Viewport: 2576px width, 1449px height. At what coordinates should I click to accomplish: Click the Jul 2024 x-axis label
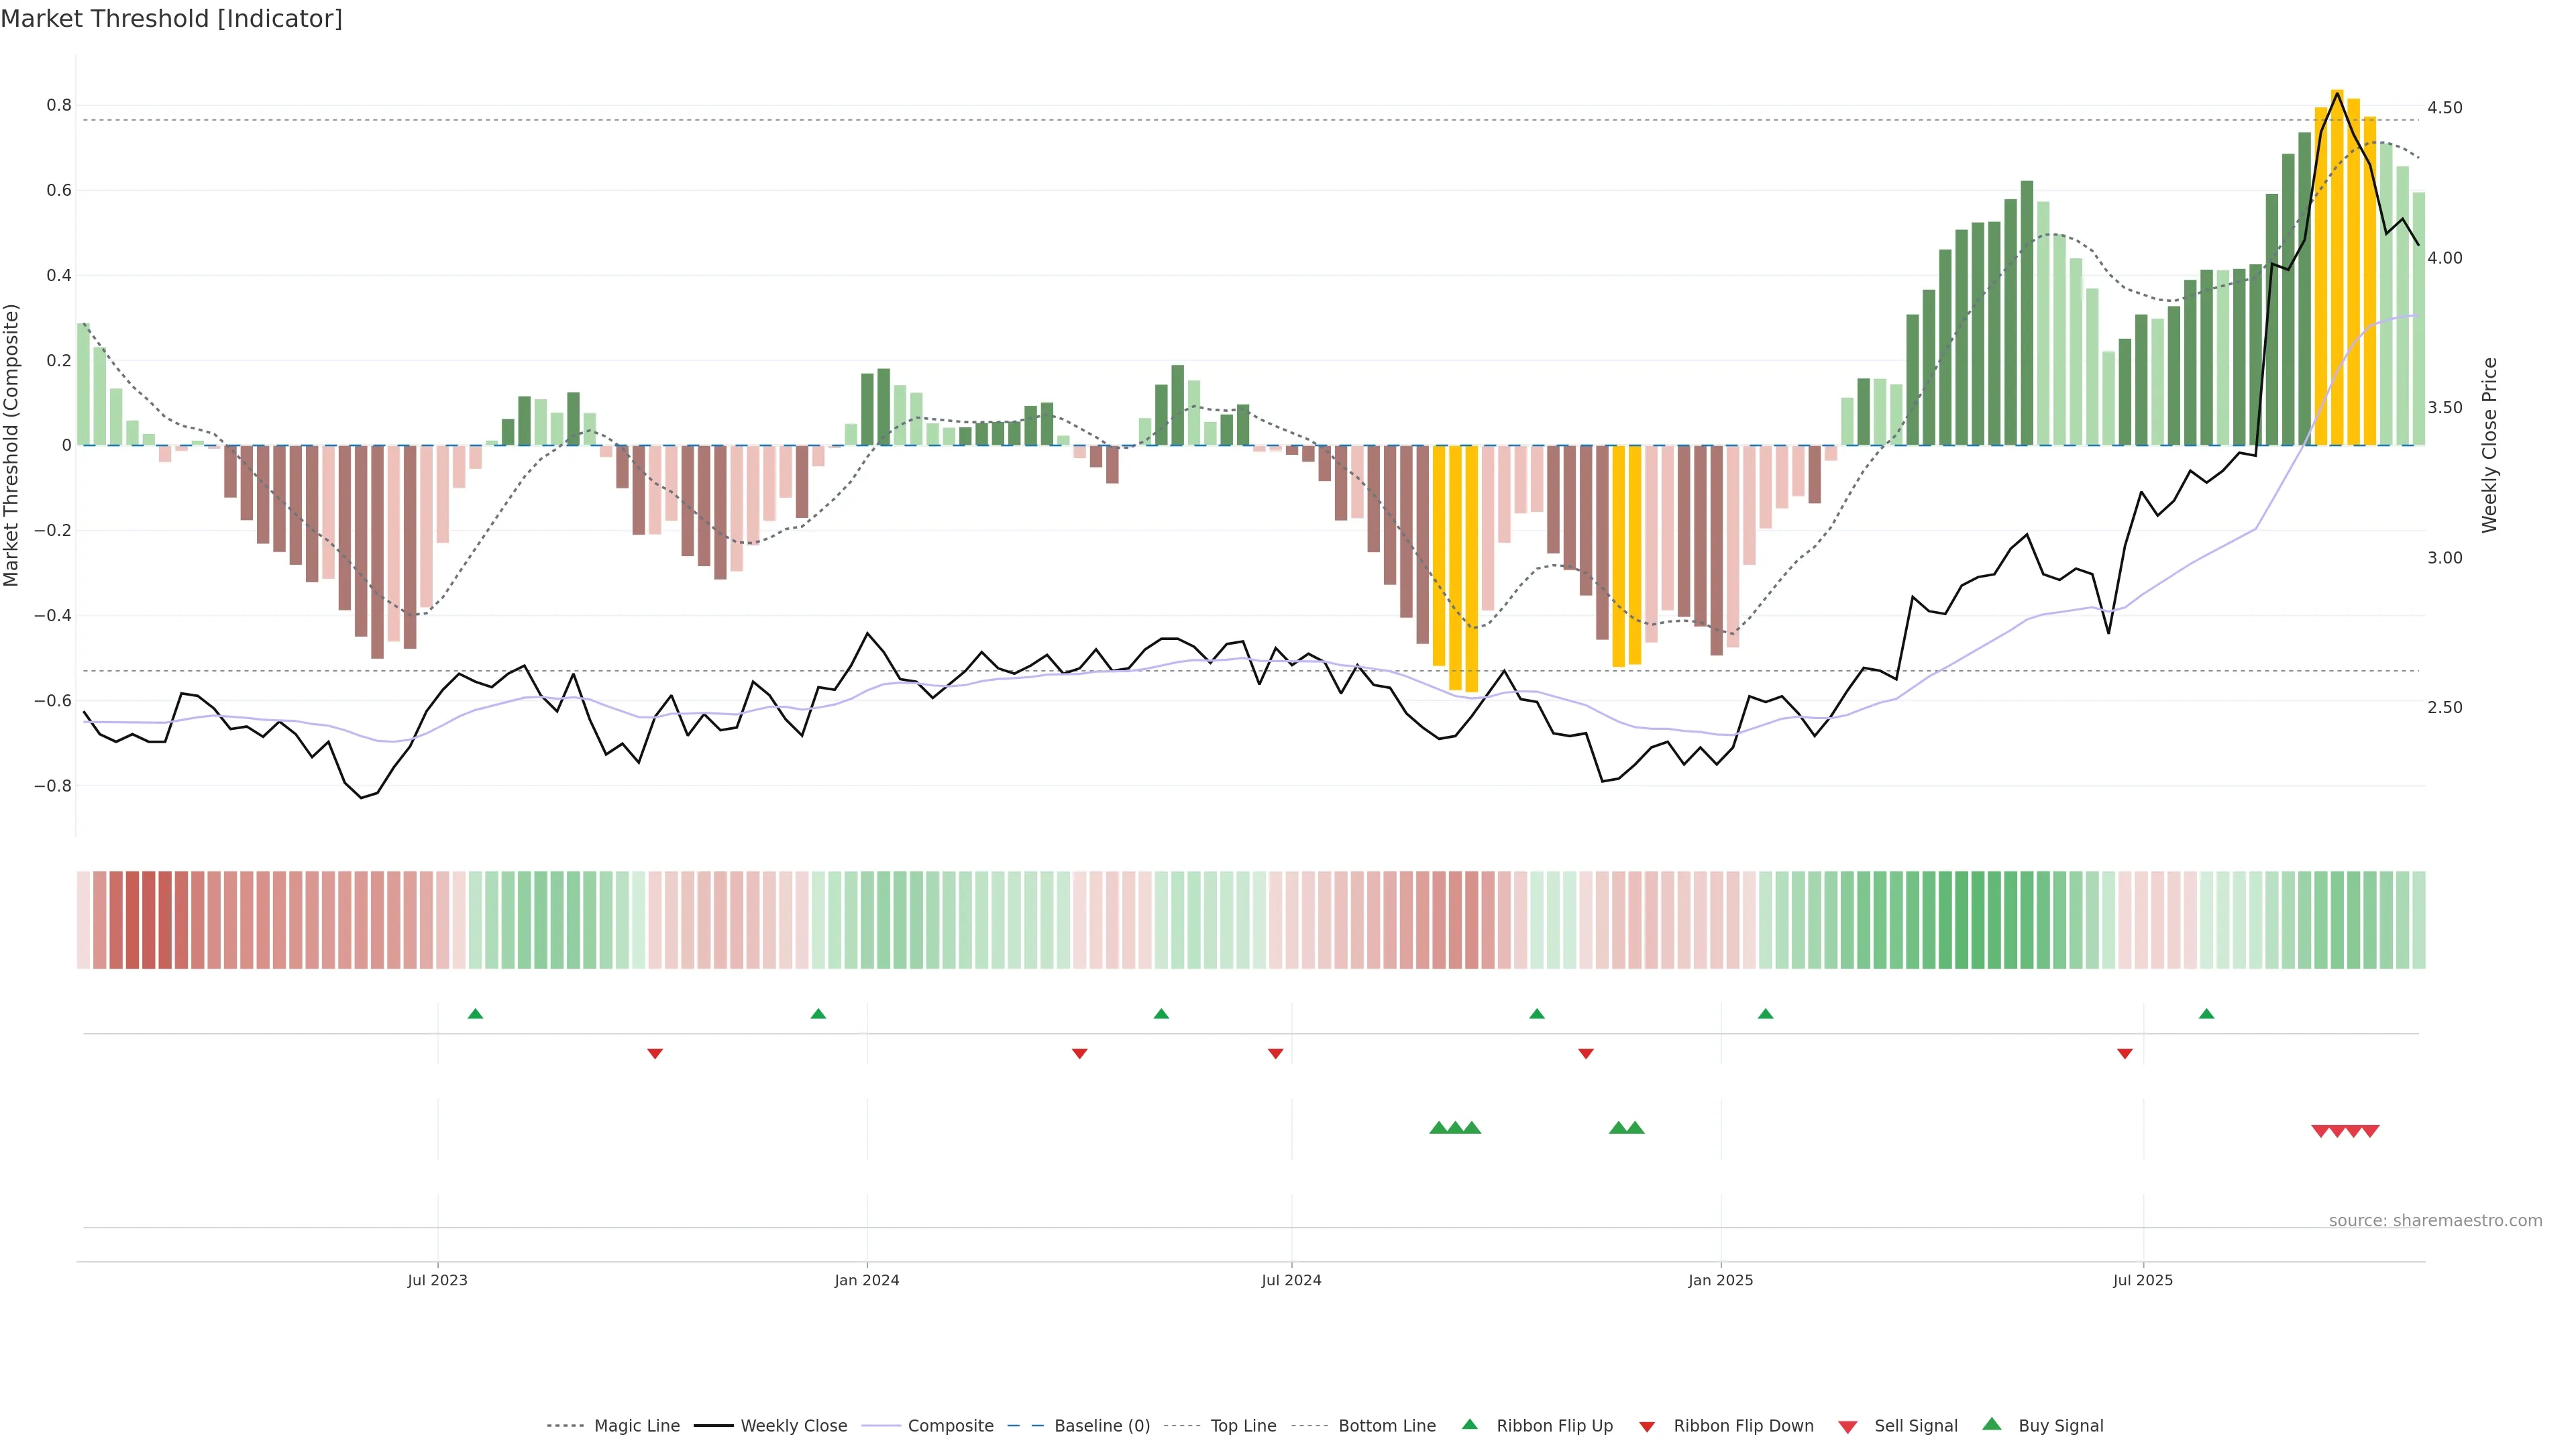[1291, 1280]
